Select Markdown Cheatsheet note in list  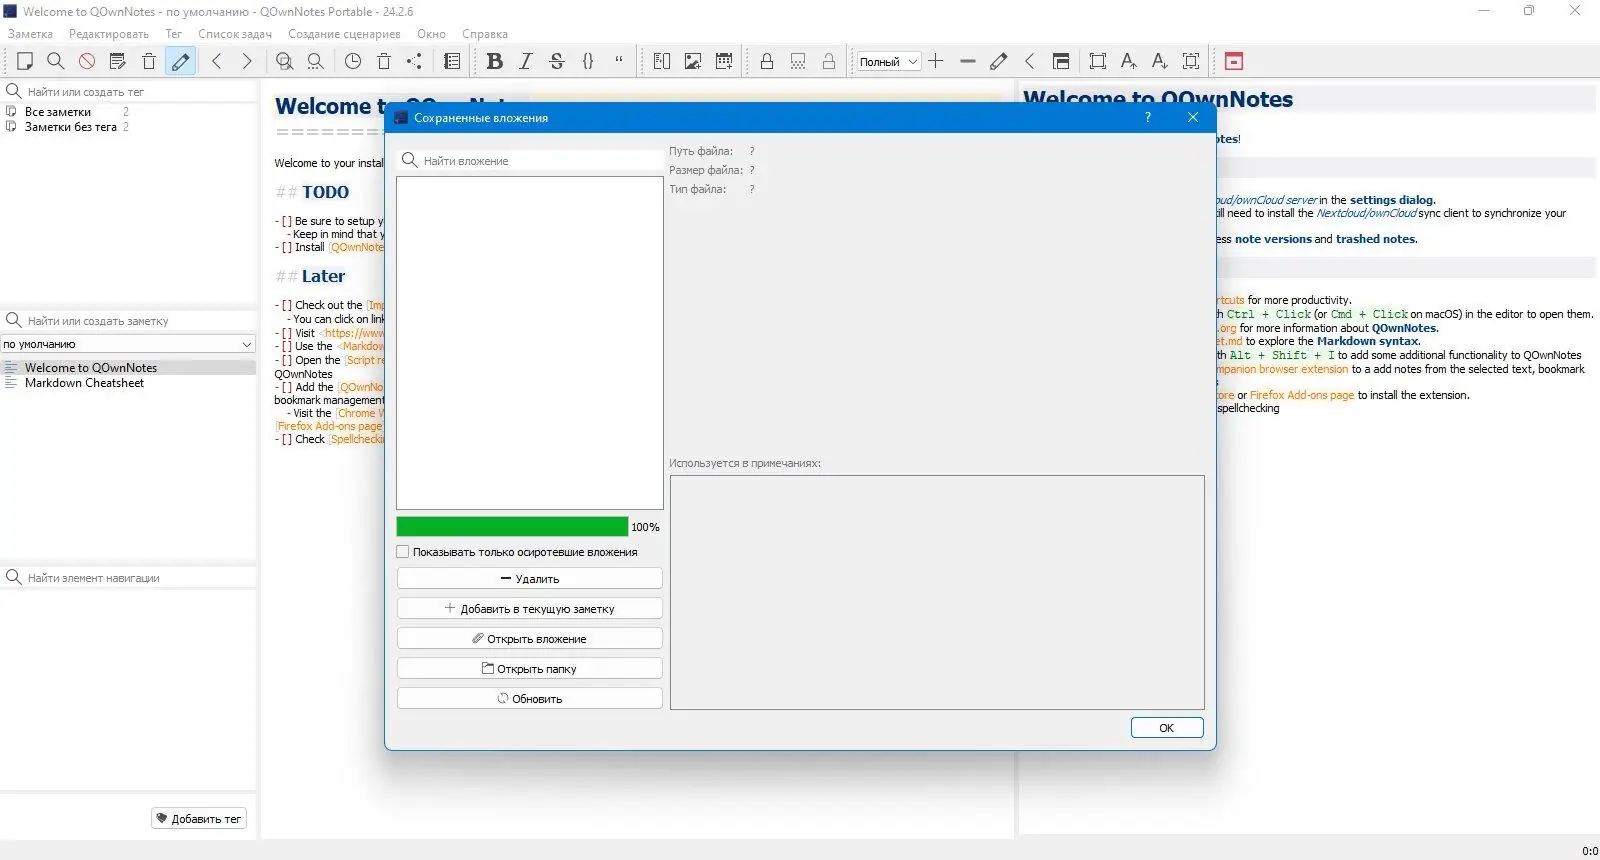pyautogui.click(x=84, y=383)
